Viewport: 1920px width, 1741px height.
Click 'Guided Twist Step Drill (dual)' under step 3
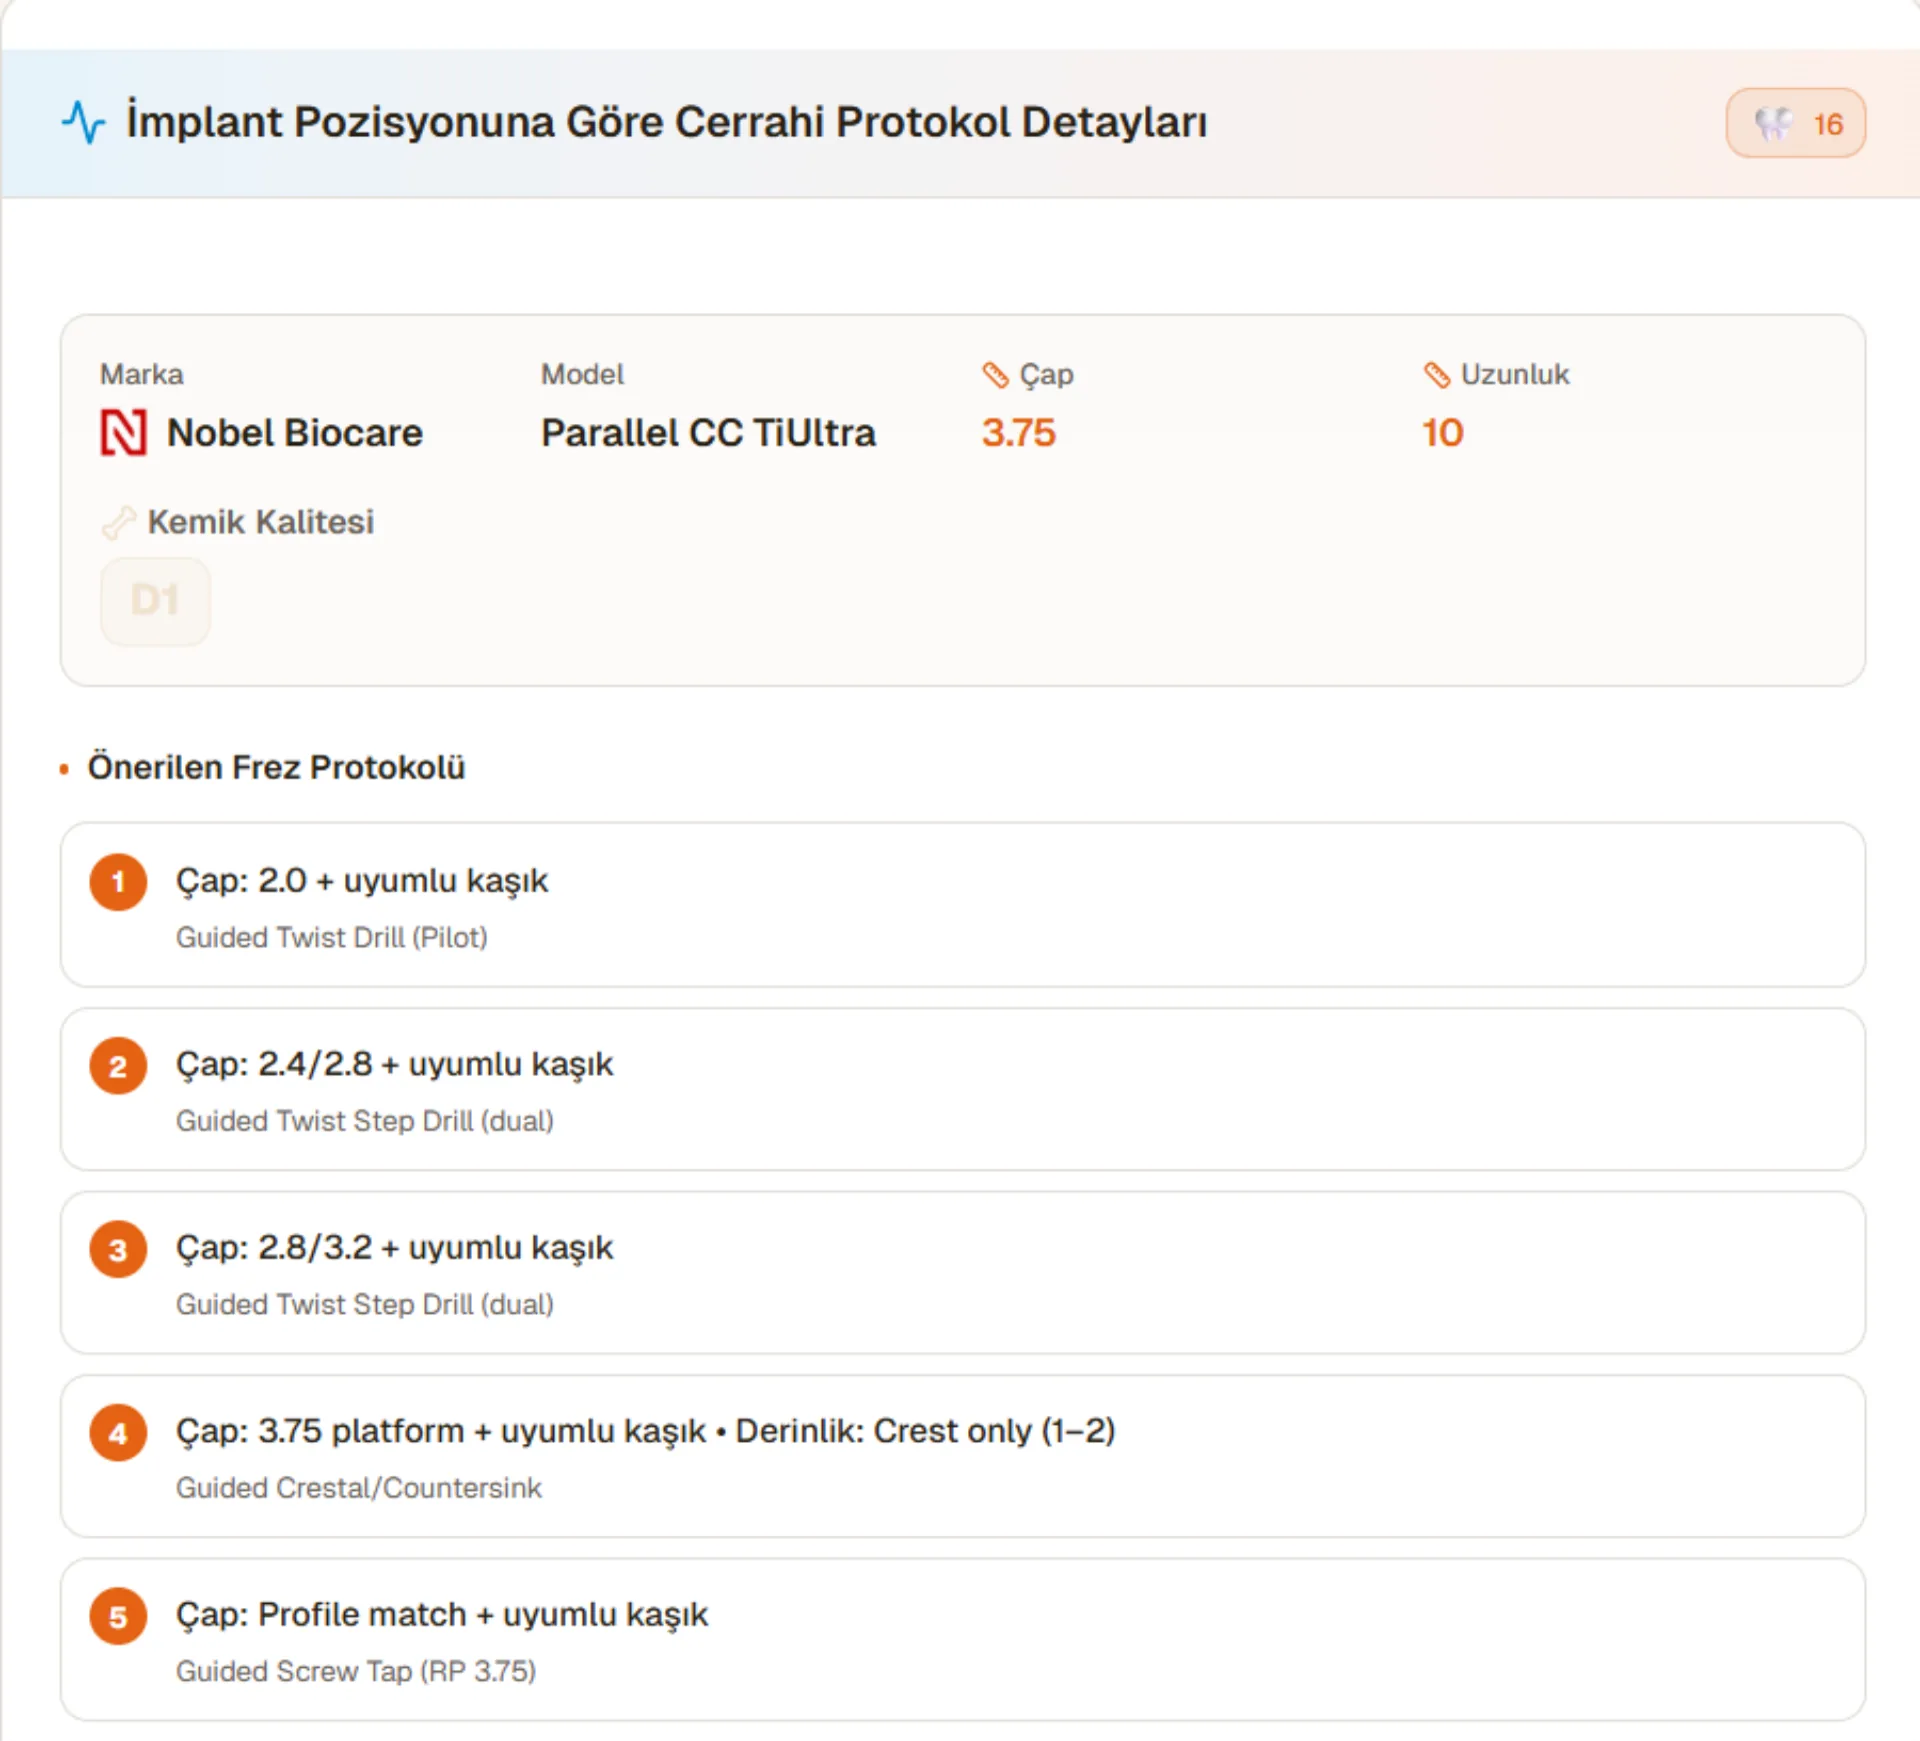(365, 1305)
